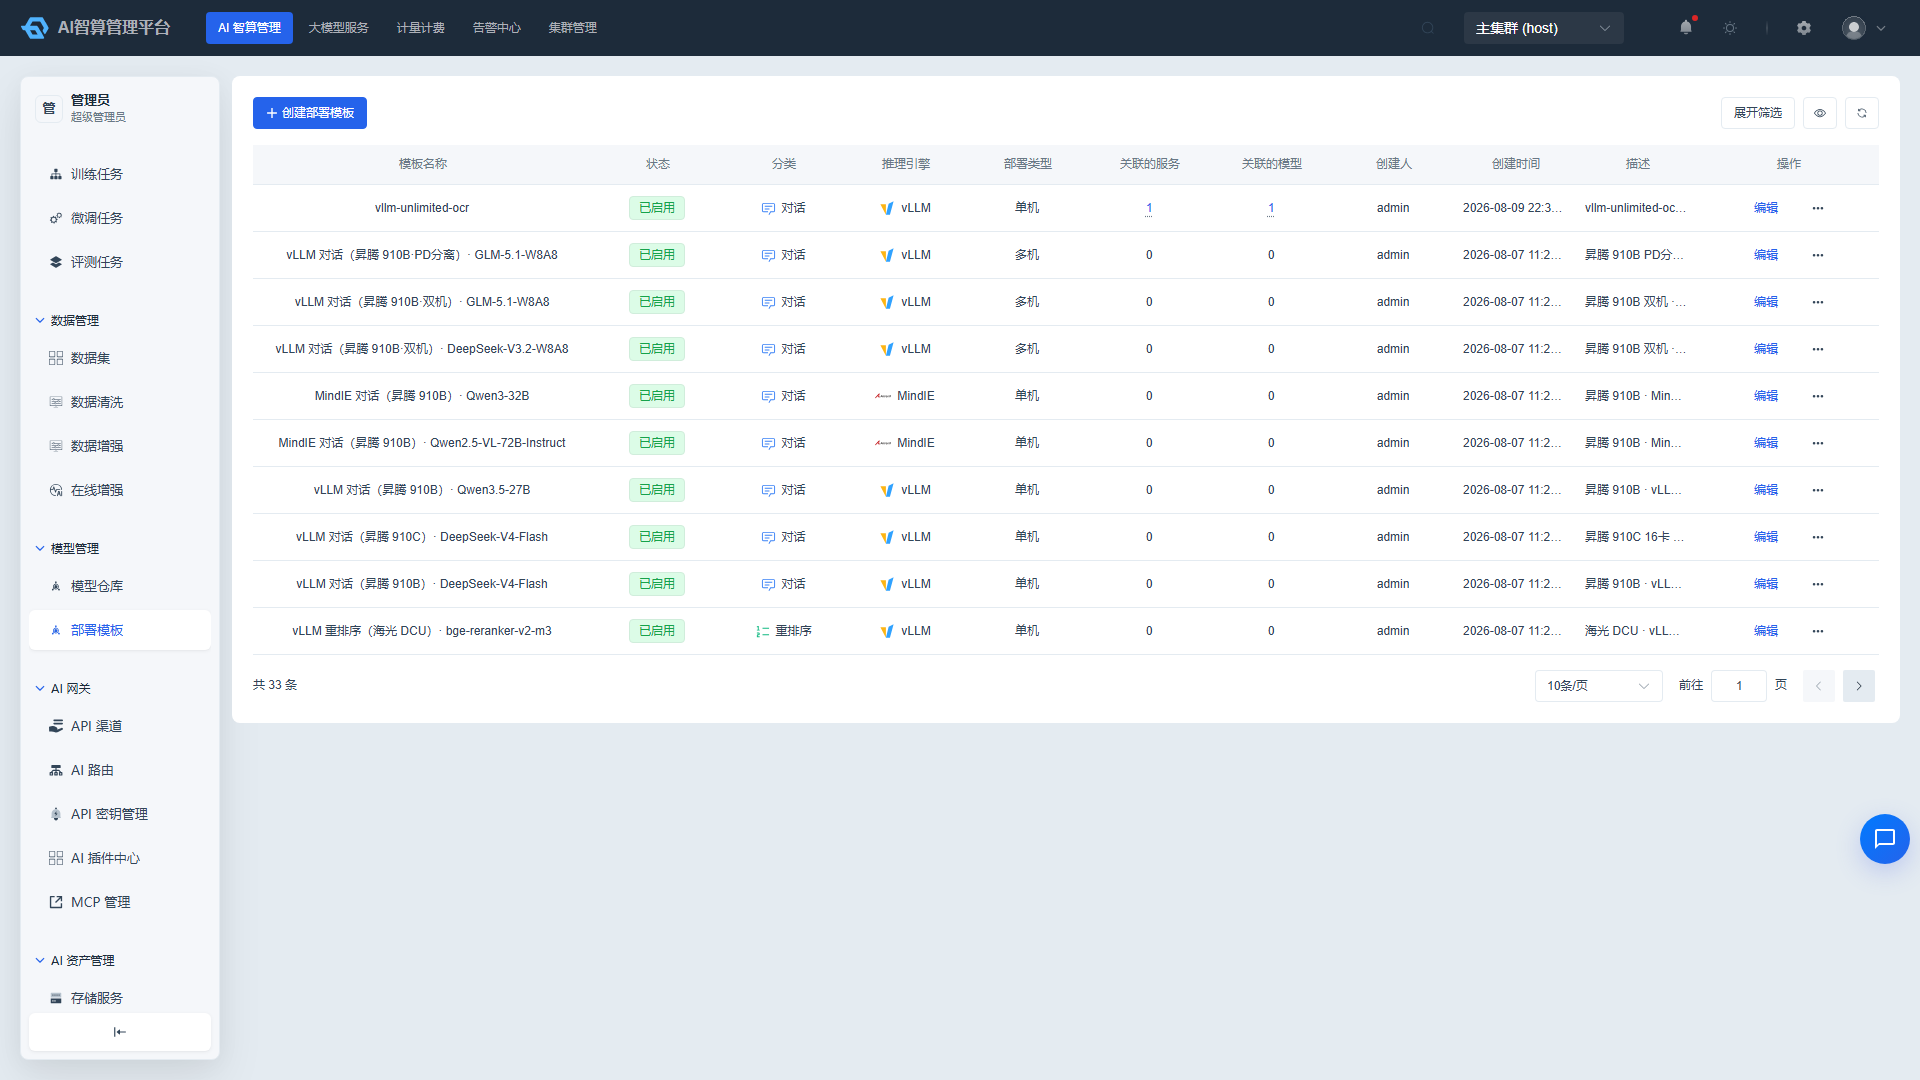This screenshot has width=1920, height=1080.
Task: Switch to the 计量计费 tab
Action: click(x=421, y=28)
